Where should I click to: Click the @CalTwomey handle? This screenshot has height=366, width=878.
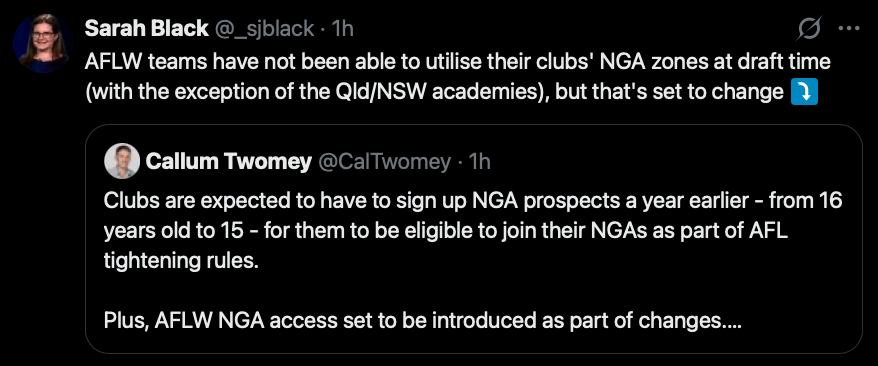[385, 162]
